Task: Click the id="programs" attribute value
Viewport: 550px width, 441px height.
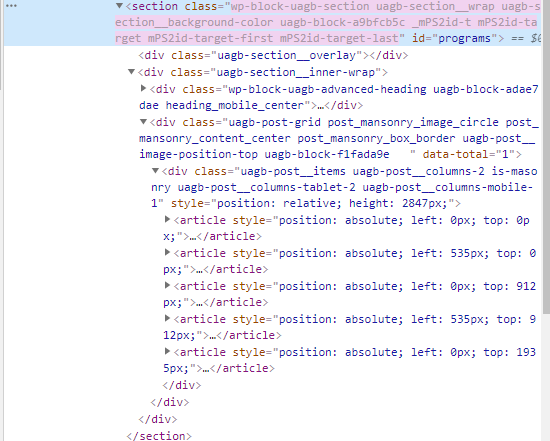Action: (464, 38)
